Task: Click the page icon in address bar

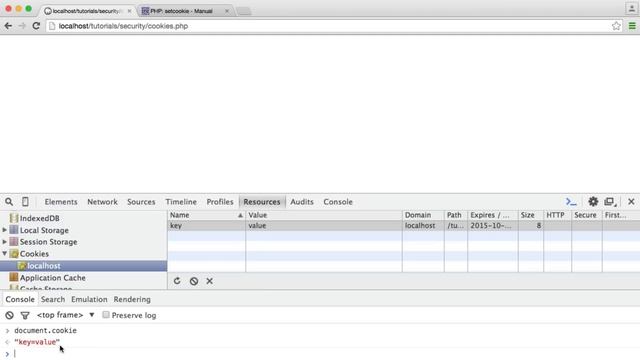Action: (52, 26)
